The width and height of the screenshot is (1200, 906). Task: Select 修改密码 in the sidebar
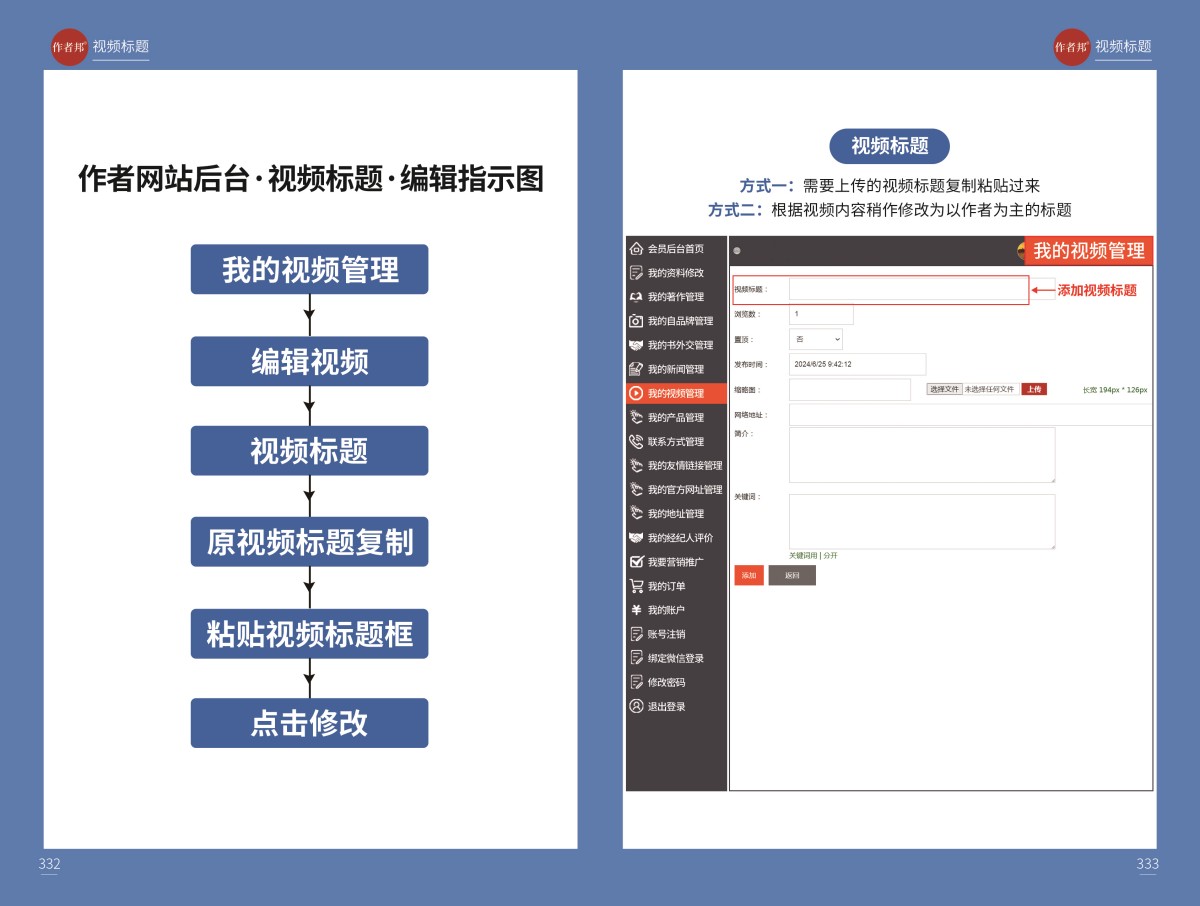668,682
